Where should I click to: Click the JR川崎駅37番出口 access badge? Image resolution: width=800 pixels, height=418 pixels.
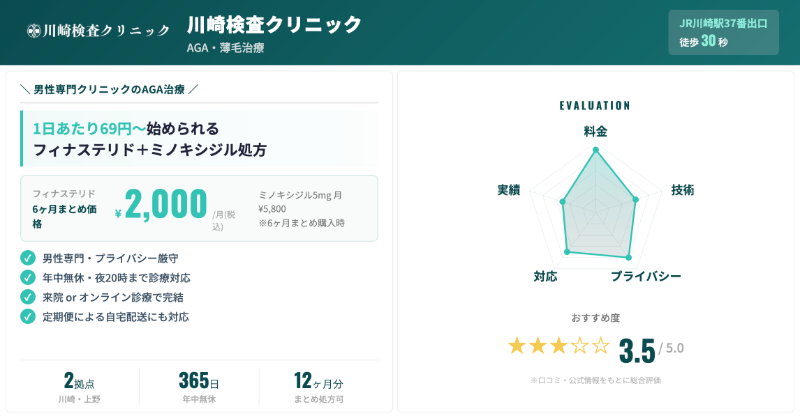(723, 32)
